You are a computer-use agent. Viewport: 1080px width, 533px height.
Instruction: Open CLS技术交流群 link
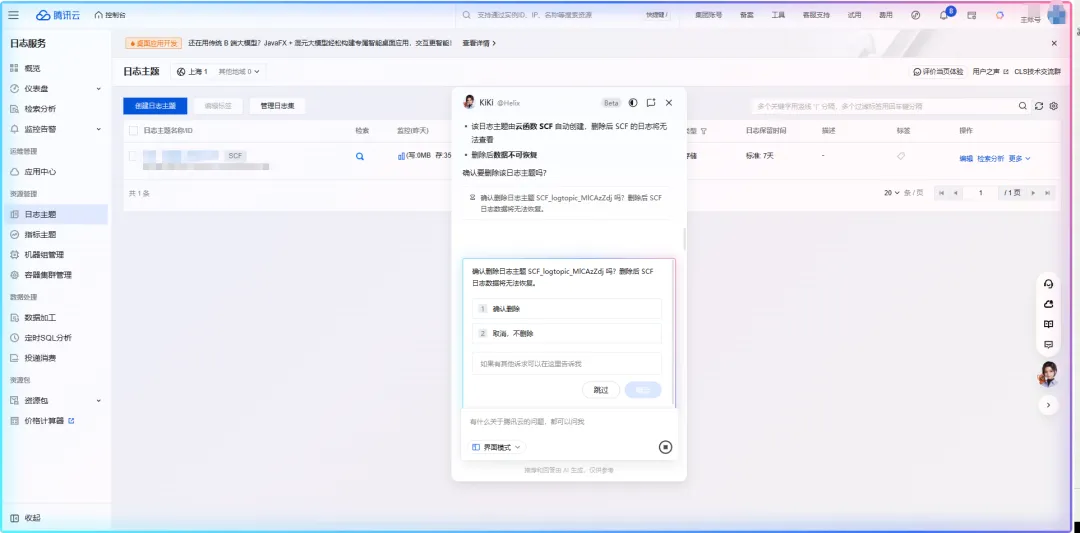[1037, 71]
